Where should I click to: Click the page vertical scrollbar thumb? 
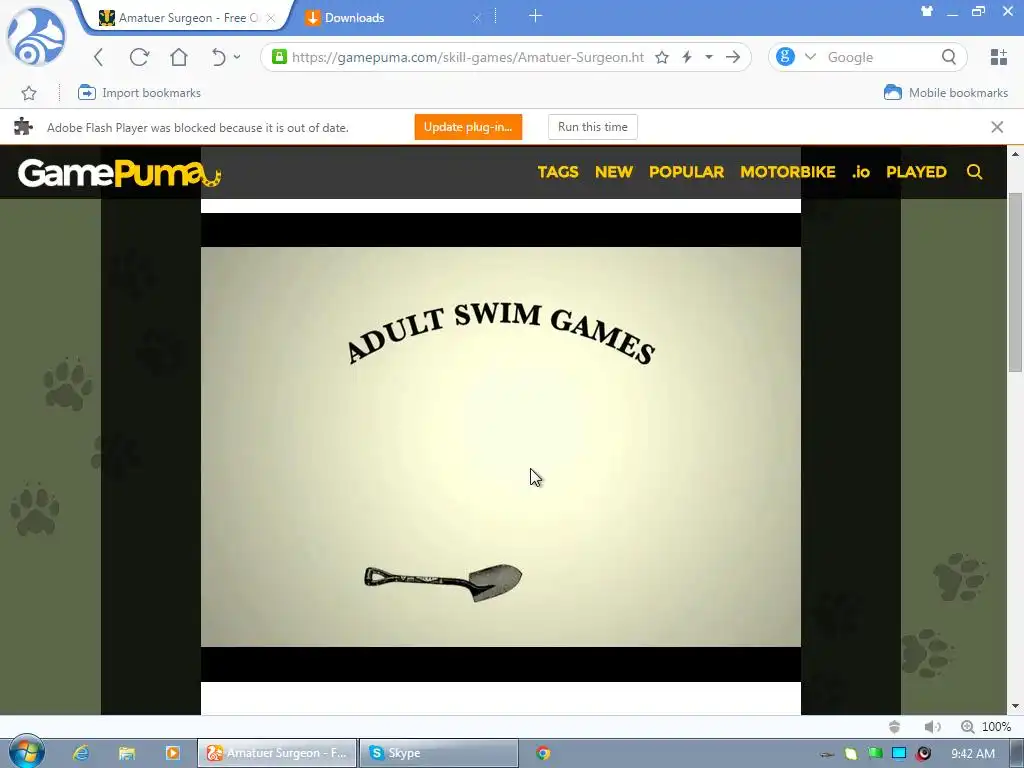[1015, 282]
